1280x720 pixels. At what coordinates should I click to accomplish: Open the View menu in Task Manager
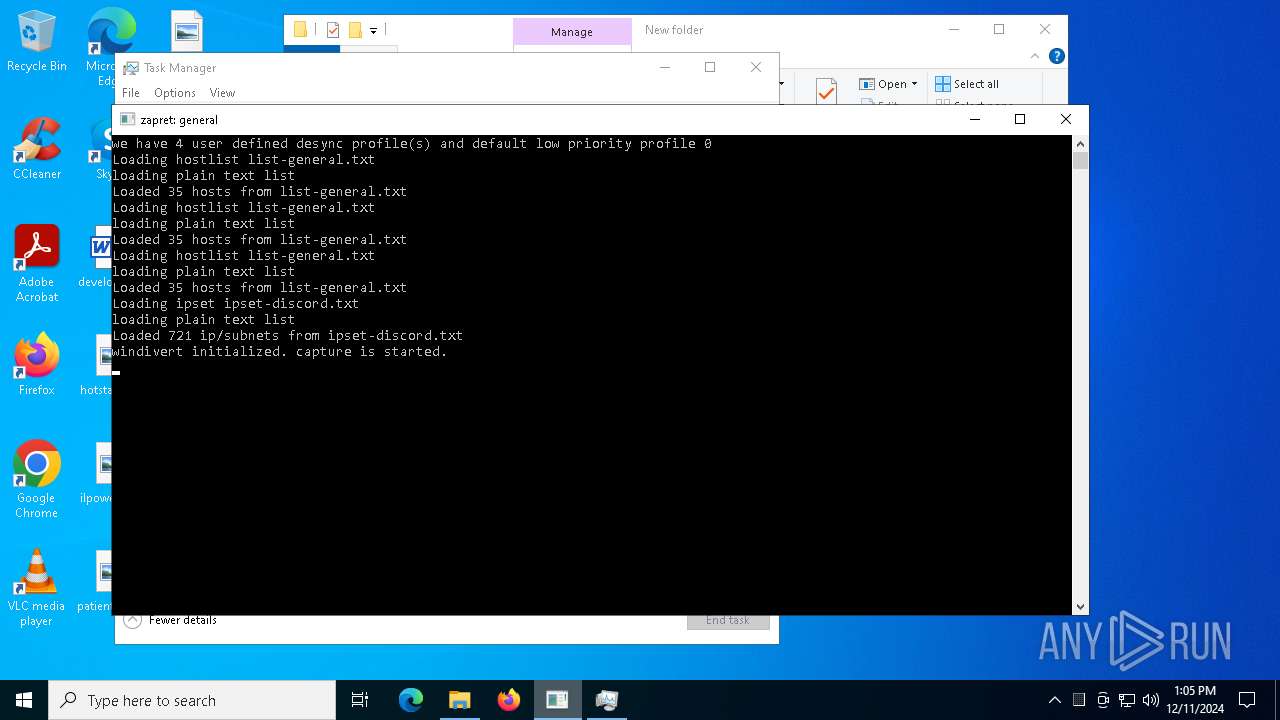[x=222, y=93]
